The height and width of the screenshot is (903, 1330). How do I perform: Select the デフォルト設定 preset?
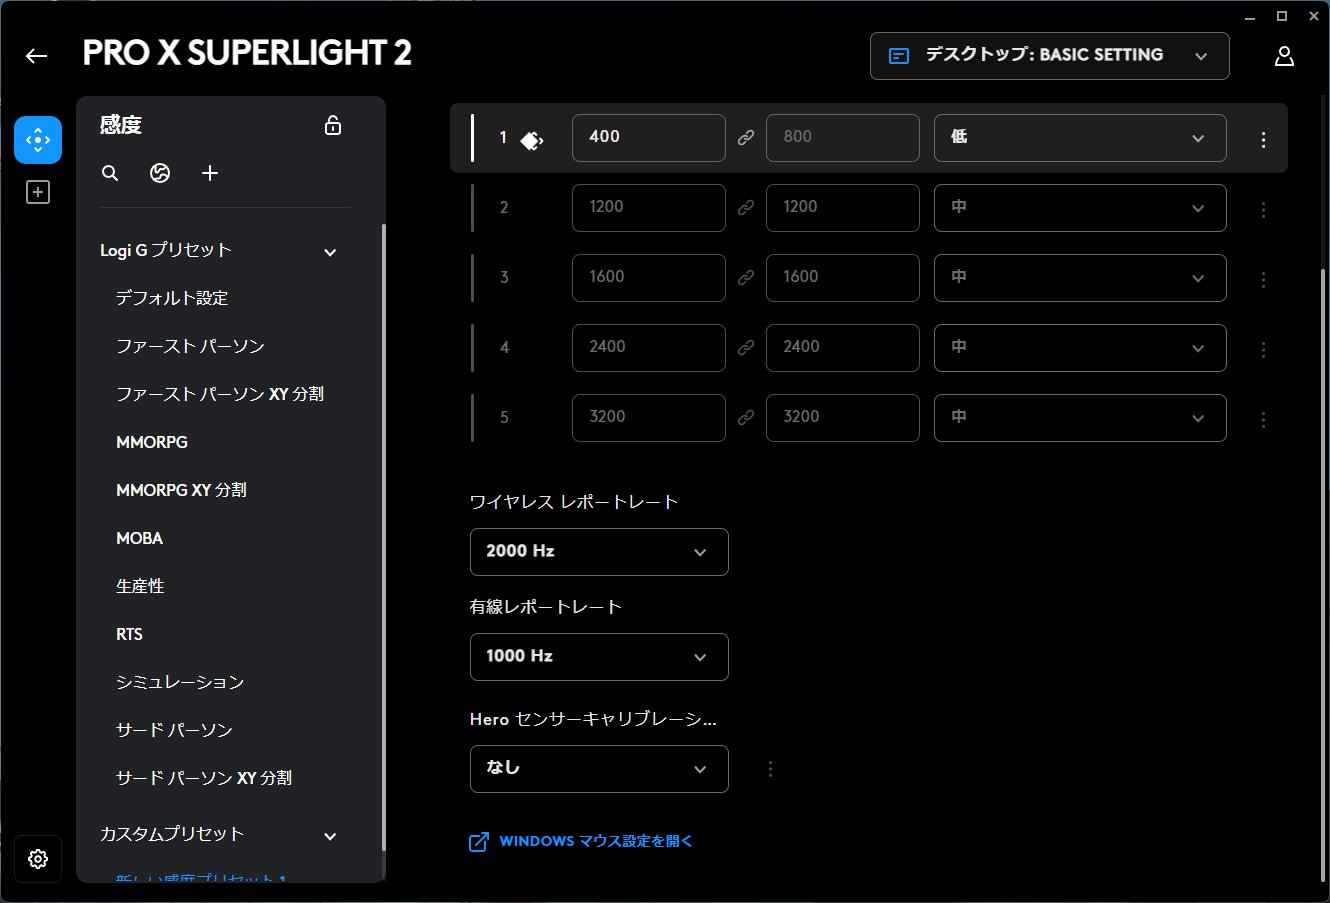tap(172, 298)
